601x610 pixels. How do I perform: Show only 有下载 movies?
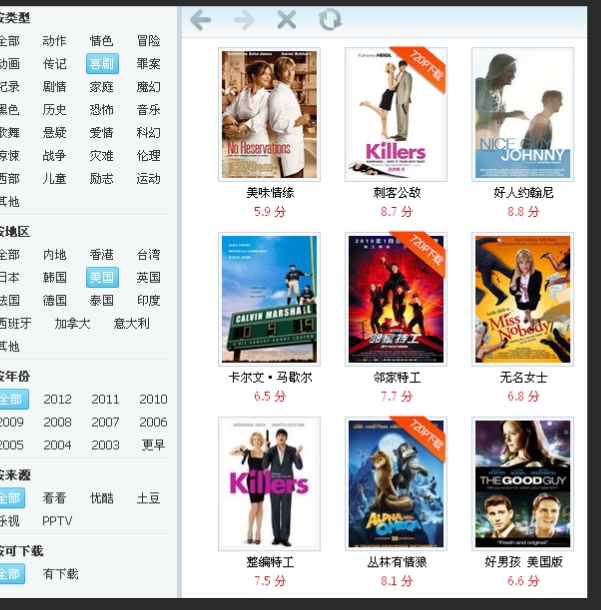tap(60, 574)
